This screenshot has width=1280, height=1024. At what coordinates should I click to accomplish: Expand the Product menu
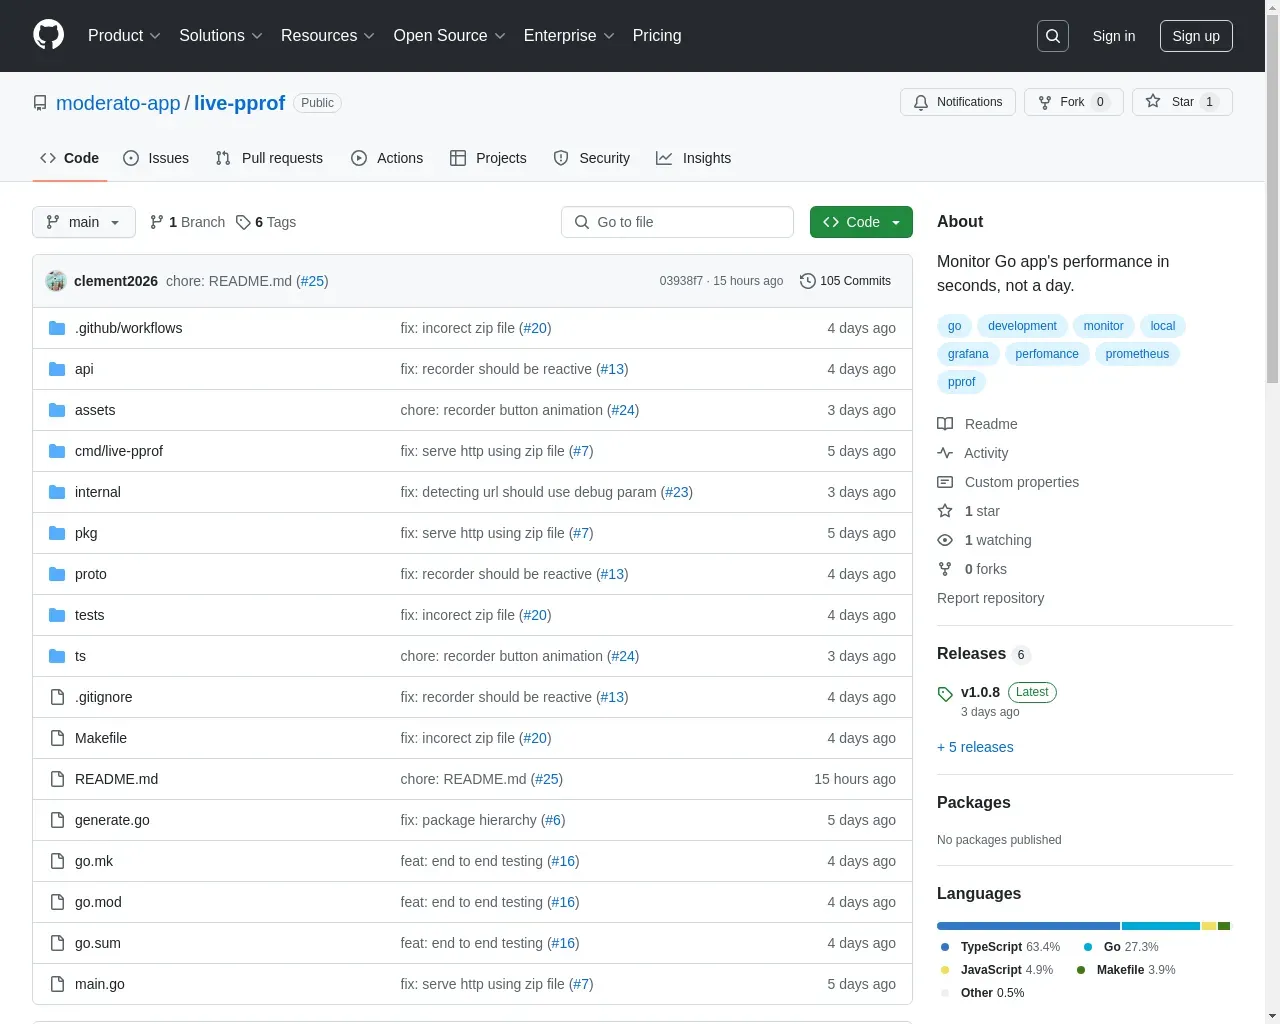pos(124,36)
